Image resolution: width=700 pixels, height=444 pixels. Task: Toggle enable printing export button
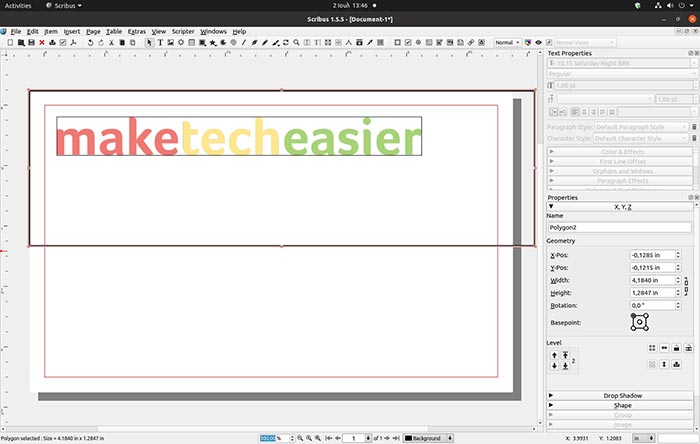click(676, 365)
